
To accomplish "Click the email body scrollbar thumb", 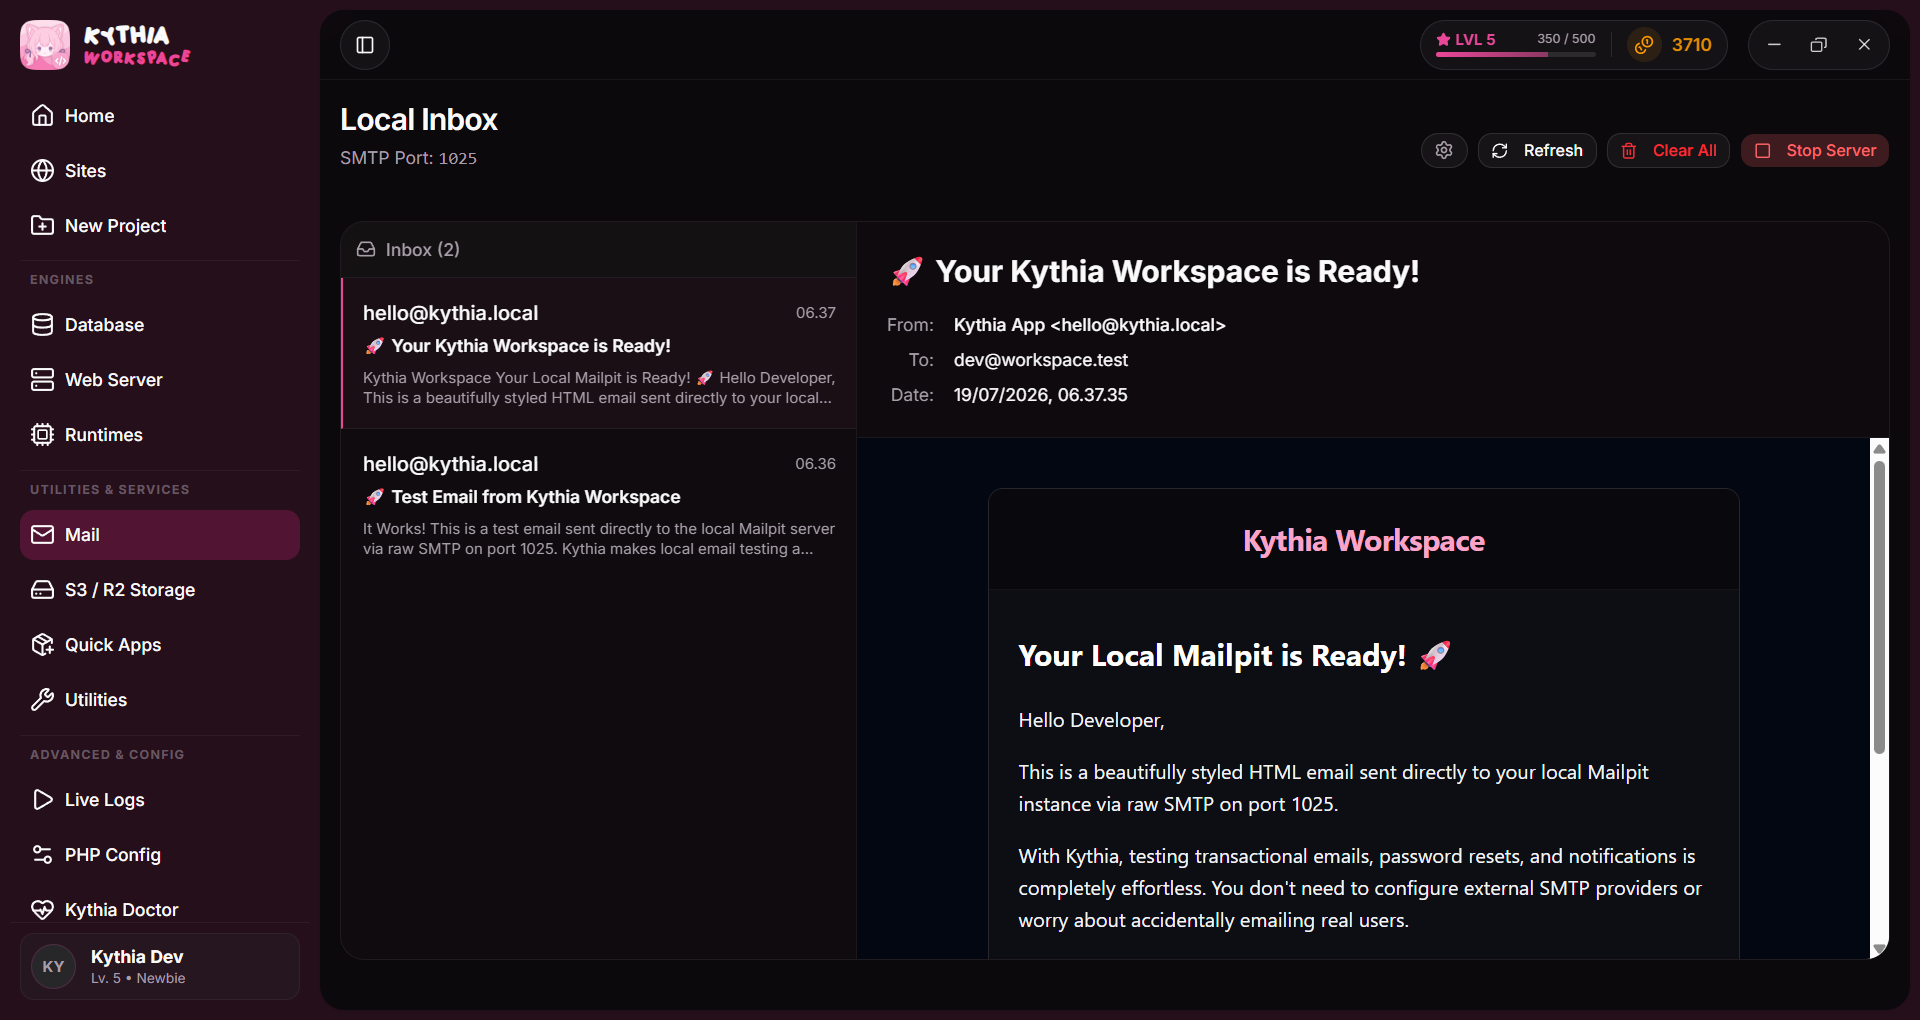I will pos(1879,607).
